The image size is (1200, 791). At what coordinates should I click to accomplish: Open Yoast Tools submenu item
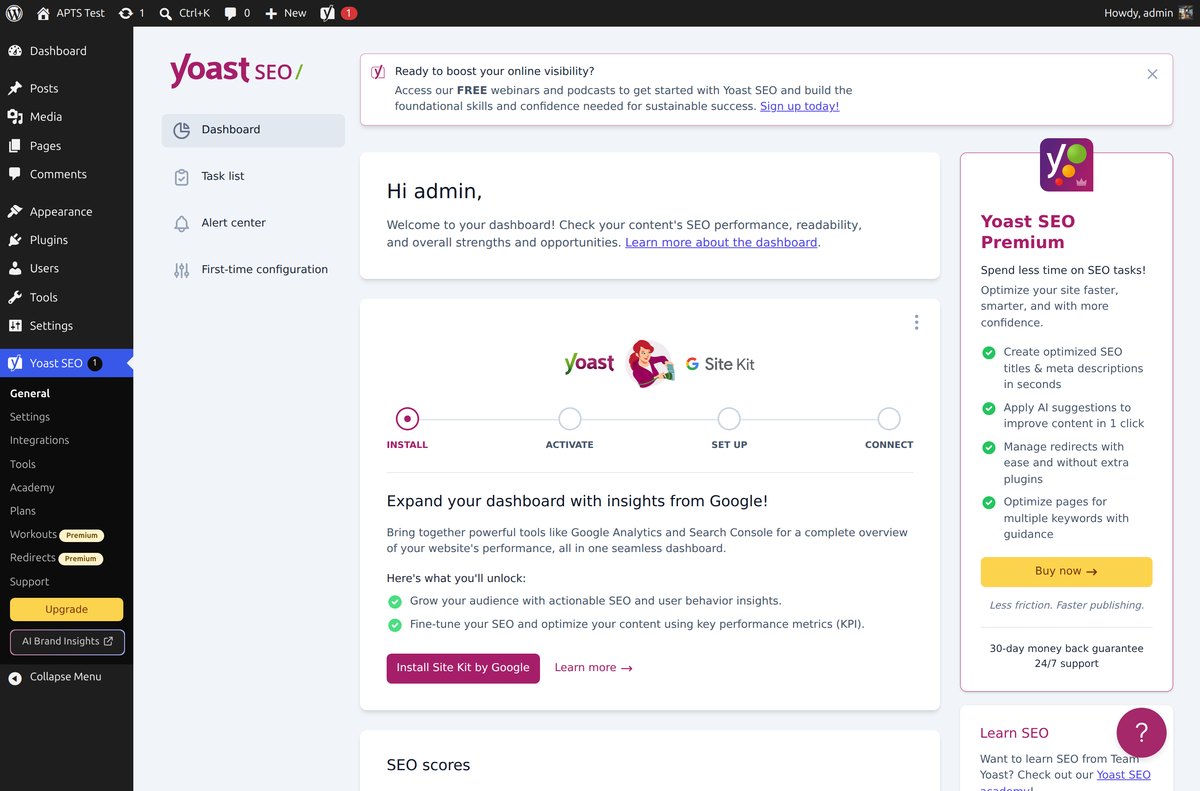[23, 464]
